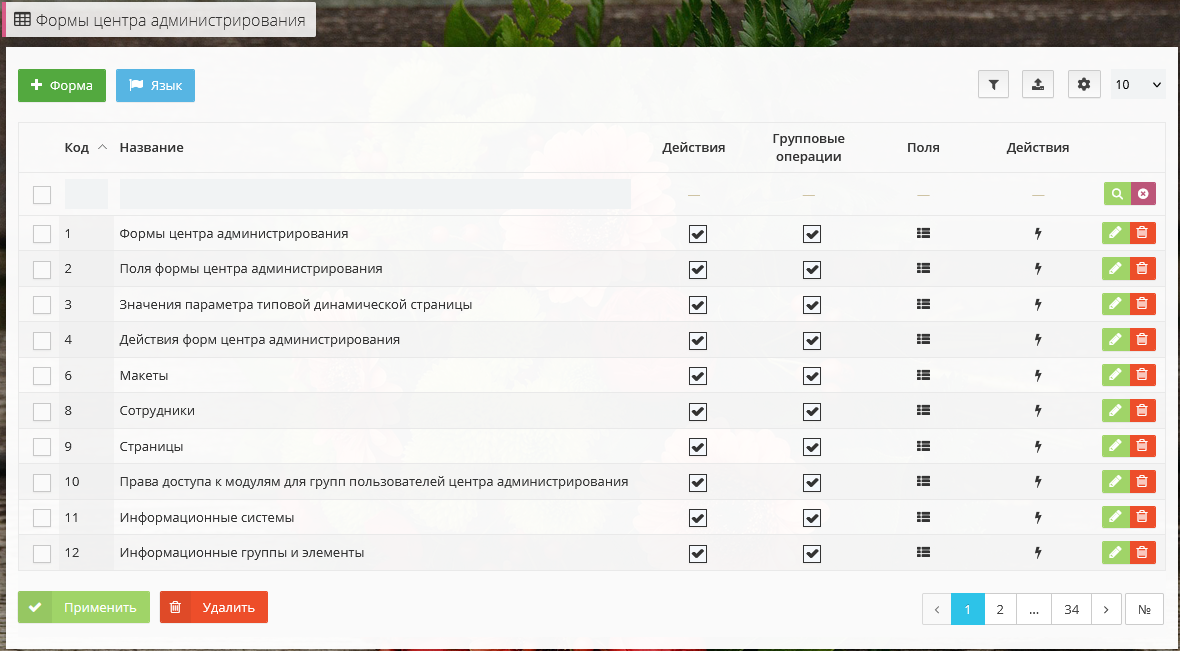Toggle Действия checkbox for Сотрудники
The height and width of the screenshot is (651, 1180).
(698, 411)
